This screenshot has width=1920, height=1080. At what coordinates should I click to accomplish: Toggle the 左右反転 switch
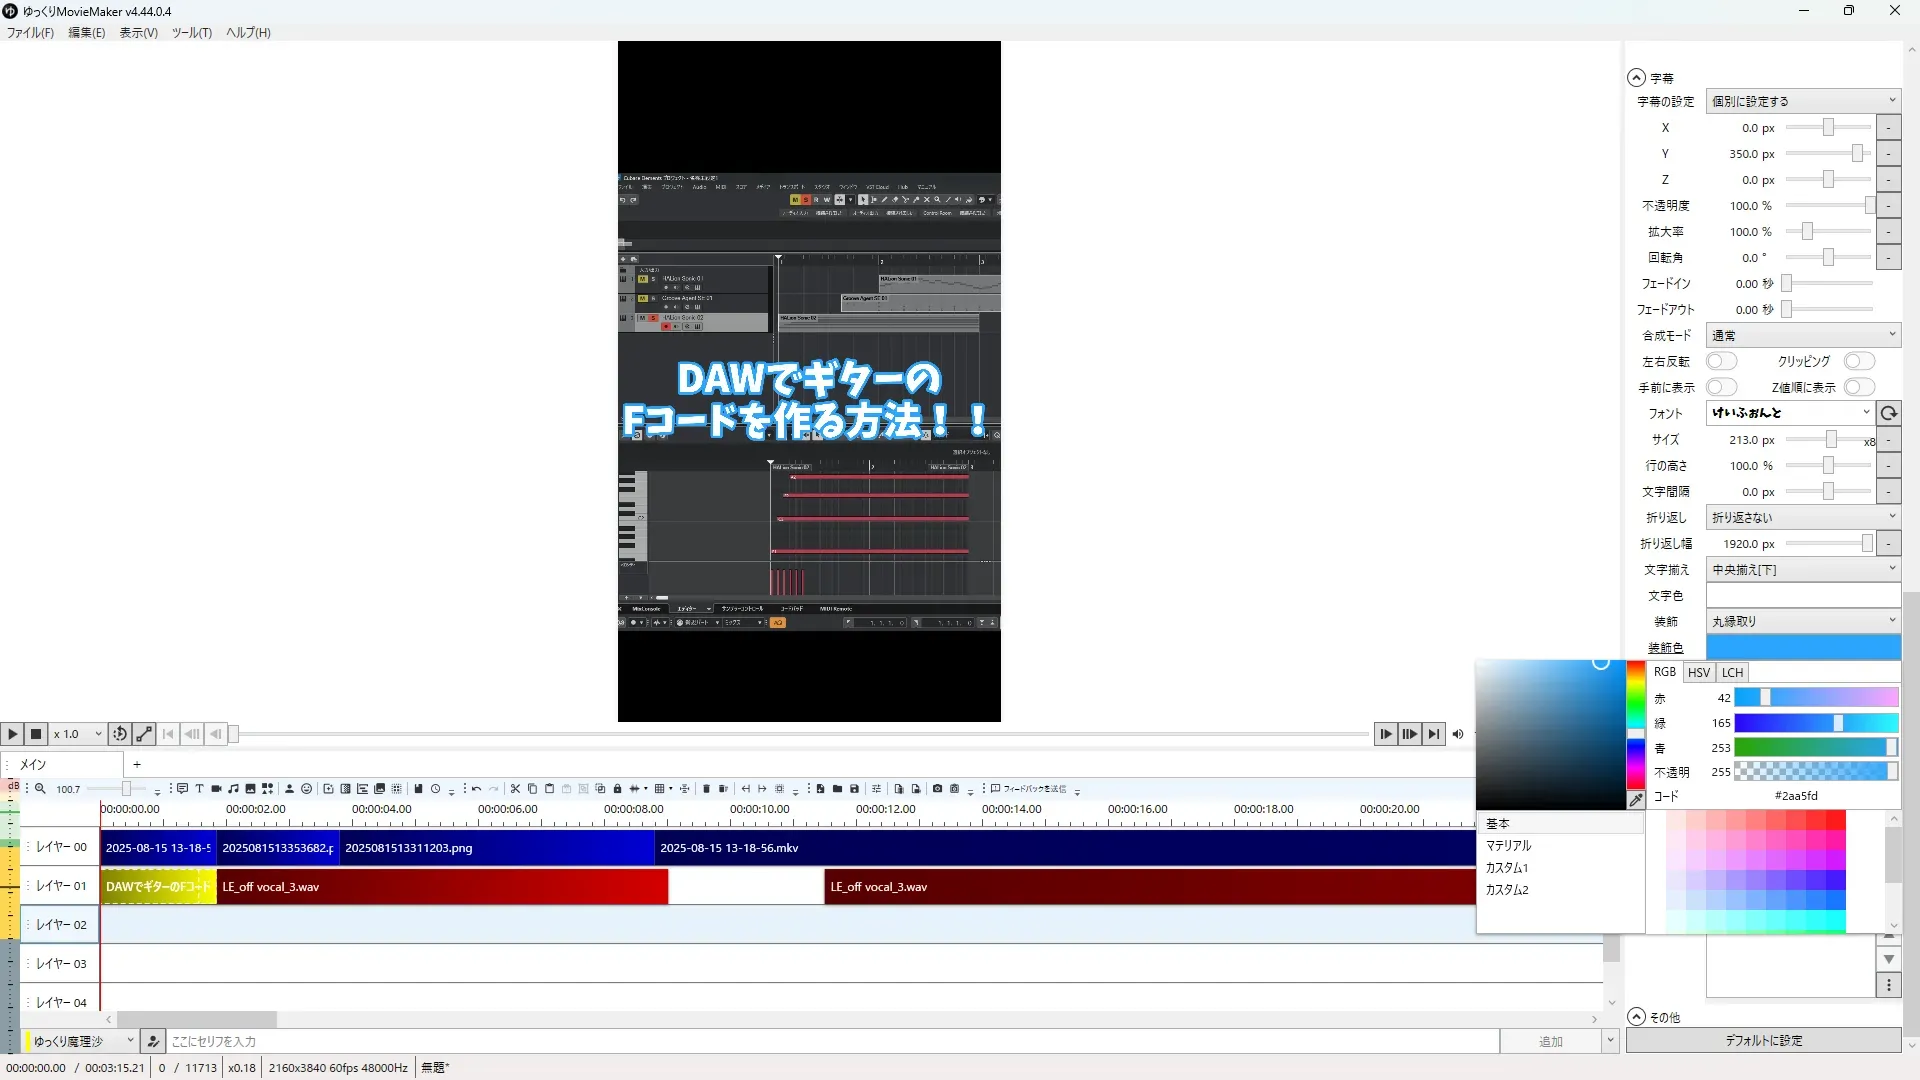click(x=1721, y=361)
